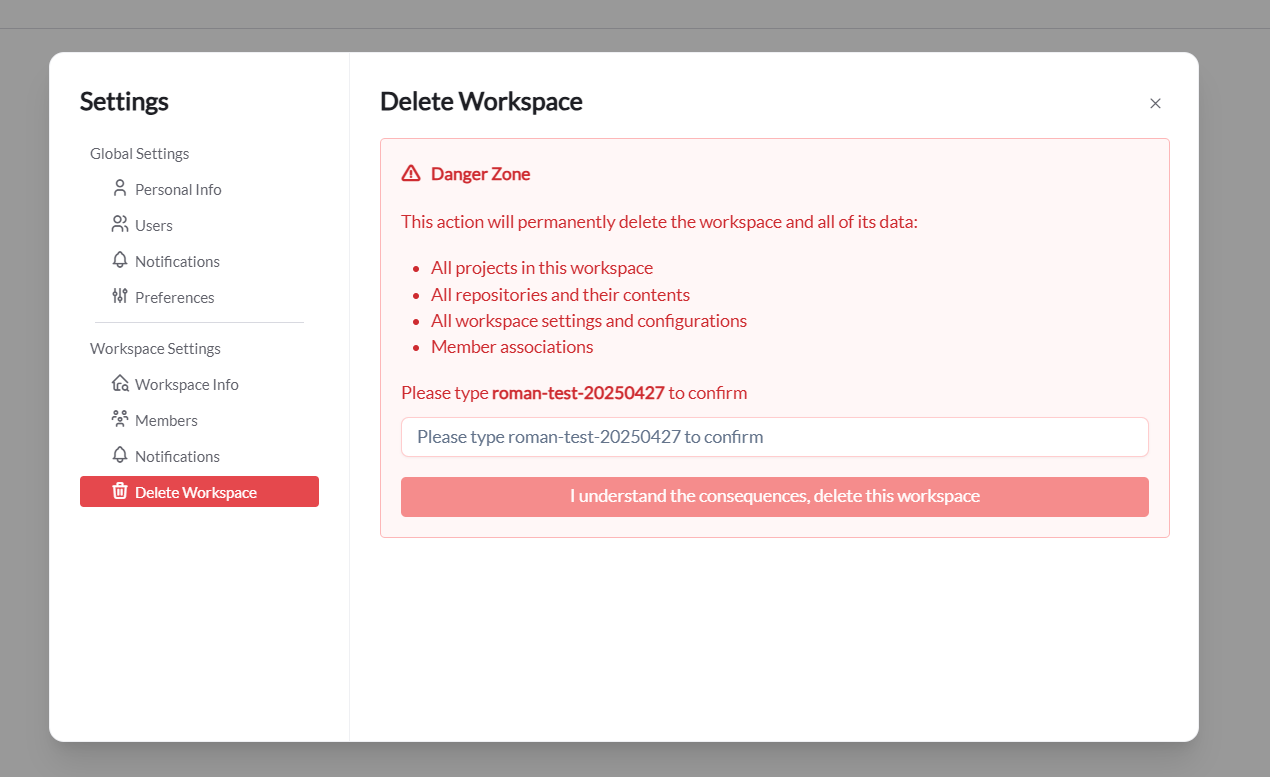Open the Members settings page
Image resolution: width=1270 pixels, height=777 pixels.
pyautogui.click(x=166, y=419)
